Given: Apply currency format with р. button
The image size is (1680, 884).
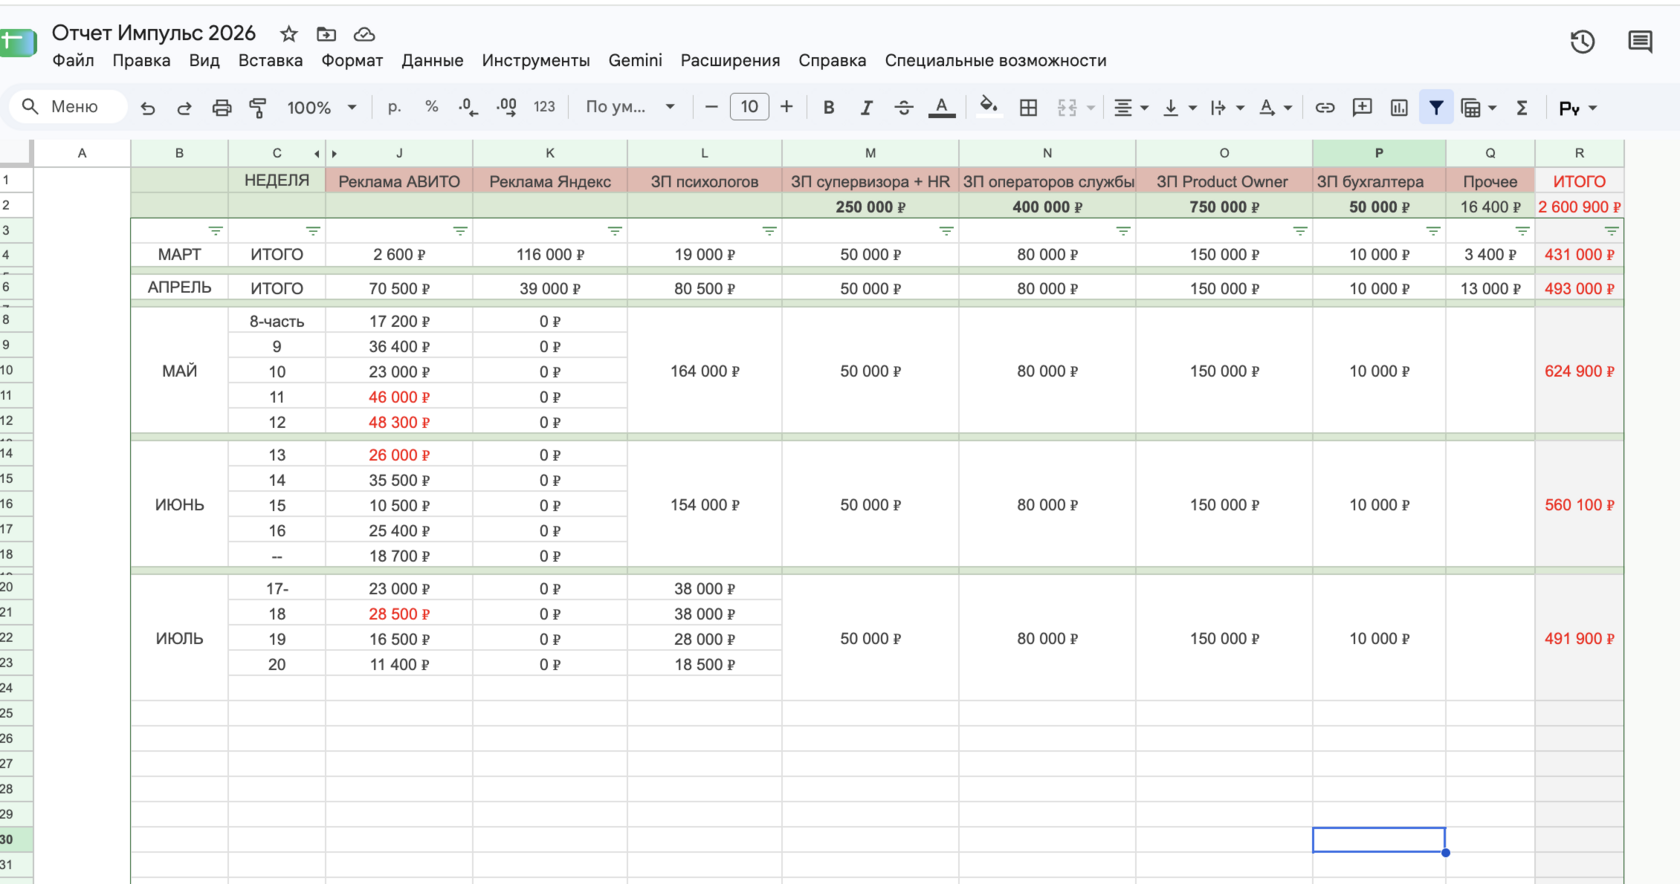Looking at the screenshot, I should click(x=394, y=107).
